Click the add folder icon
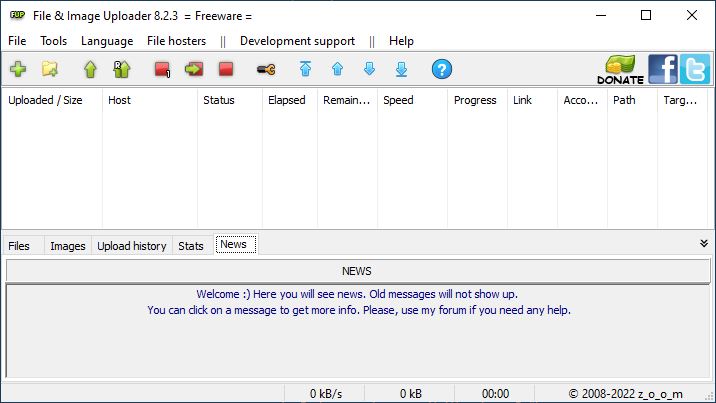The height and width of the screenshot is (403, 716). tap(50, 69)
